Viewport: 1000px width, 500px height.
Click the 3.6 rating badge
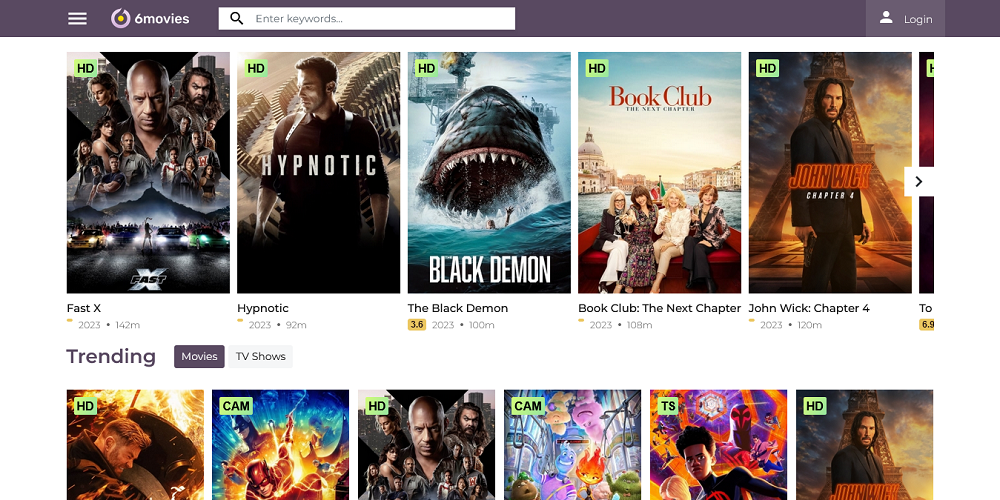416,325
